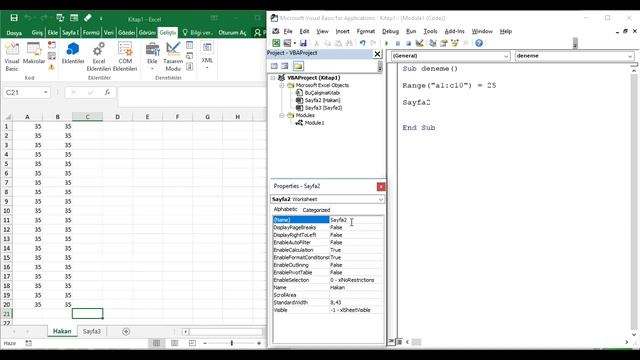Image resolution: width=640 pixels, height=360 pixels.
Task: Switch to the Veri ribbon tab
Action: (109, 33)
